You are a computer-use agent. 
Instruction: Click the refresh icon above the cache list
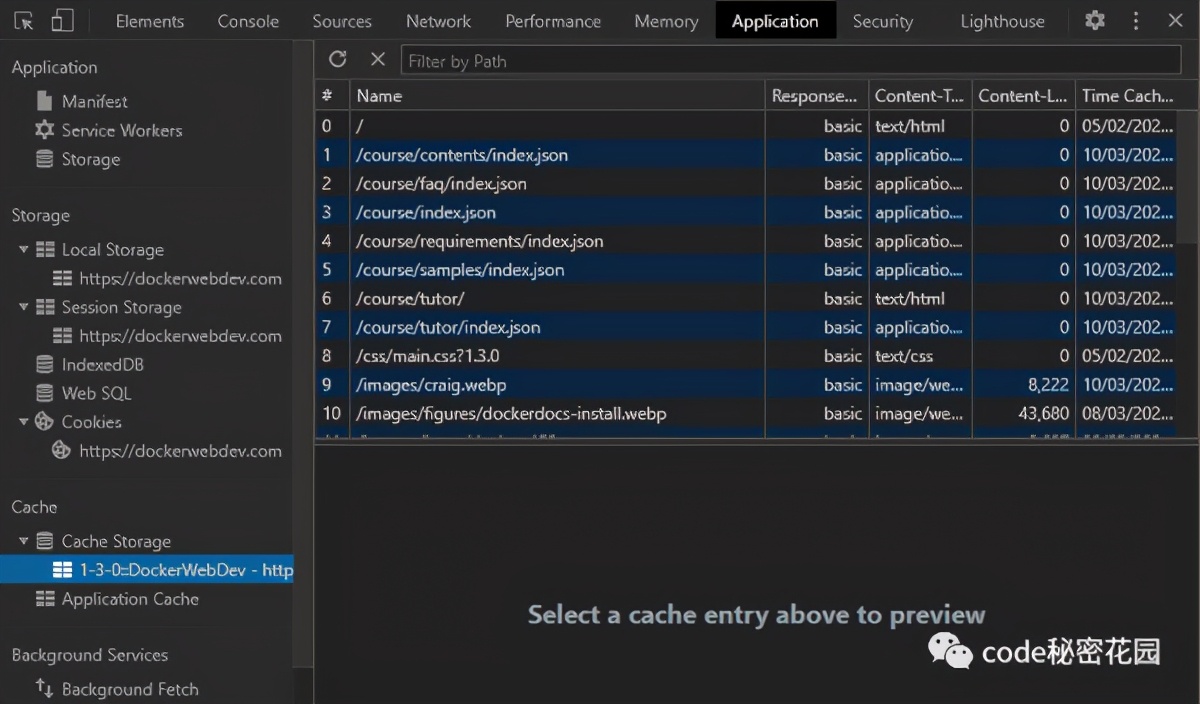pos(338,59)
